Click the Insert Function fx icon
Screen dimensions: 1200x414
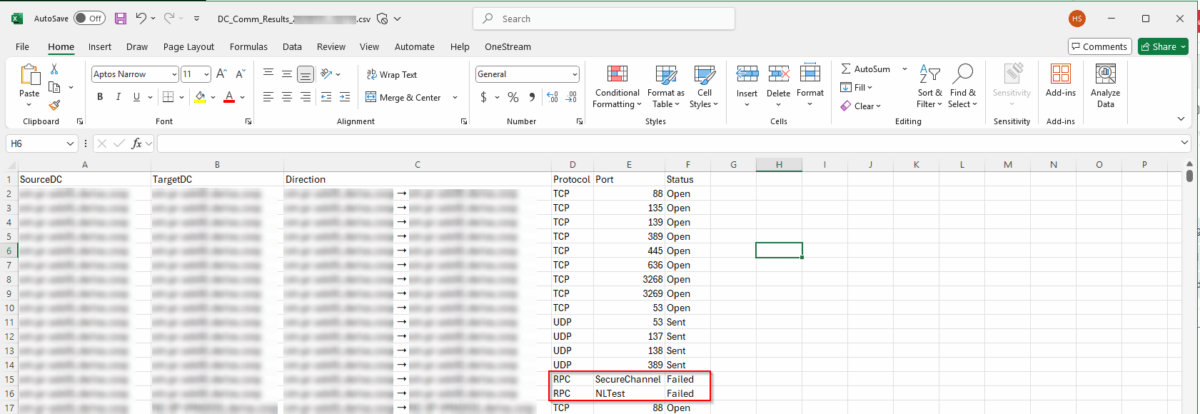[x=137, y=143]
